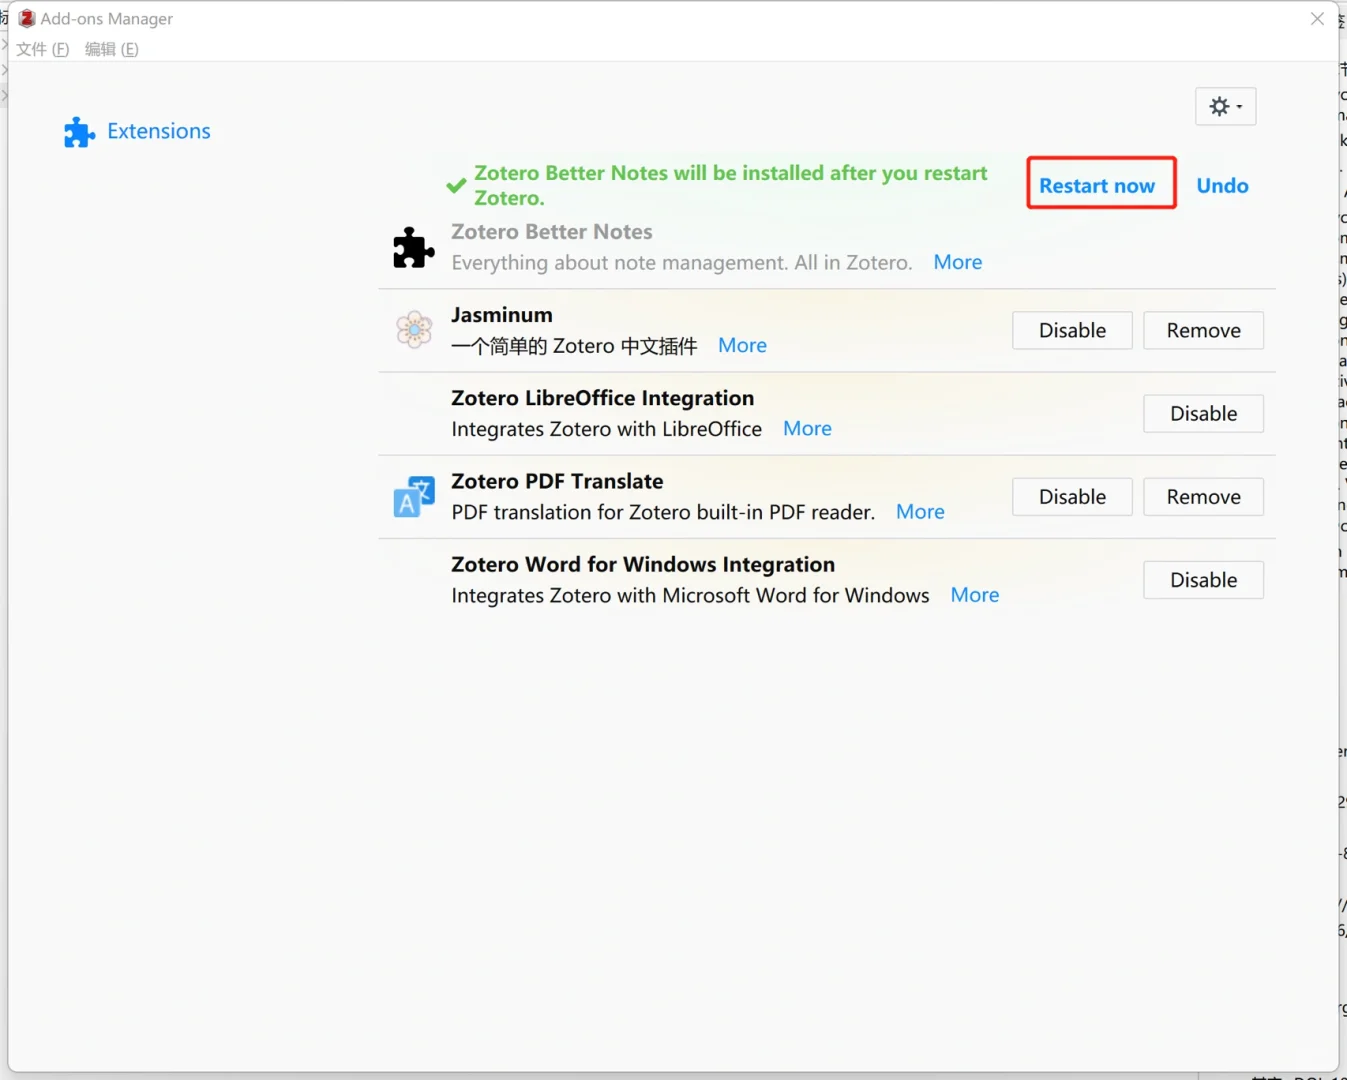Disable the Jasminum extension

[x=1072, y=331]
